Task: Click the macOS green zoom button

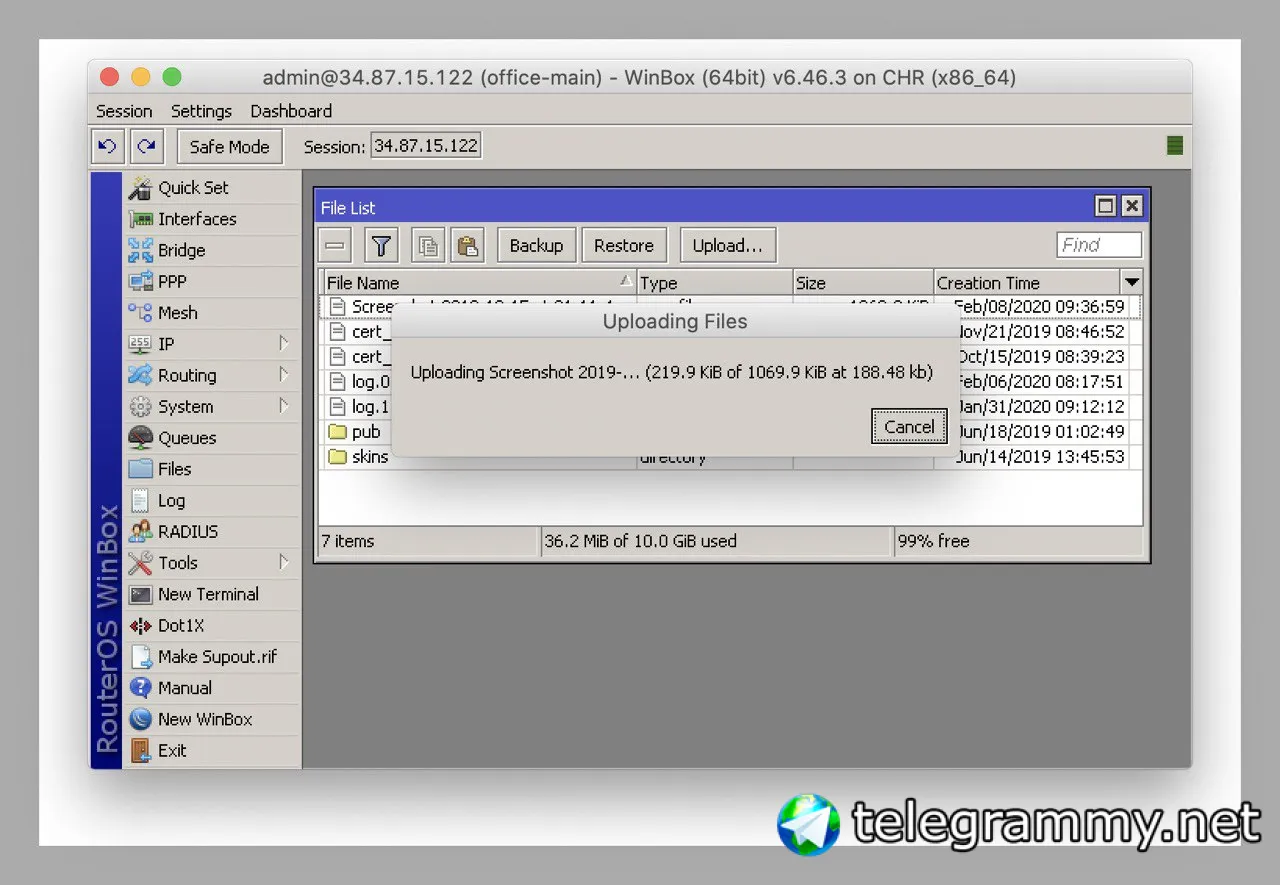Action: (172, 77)
